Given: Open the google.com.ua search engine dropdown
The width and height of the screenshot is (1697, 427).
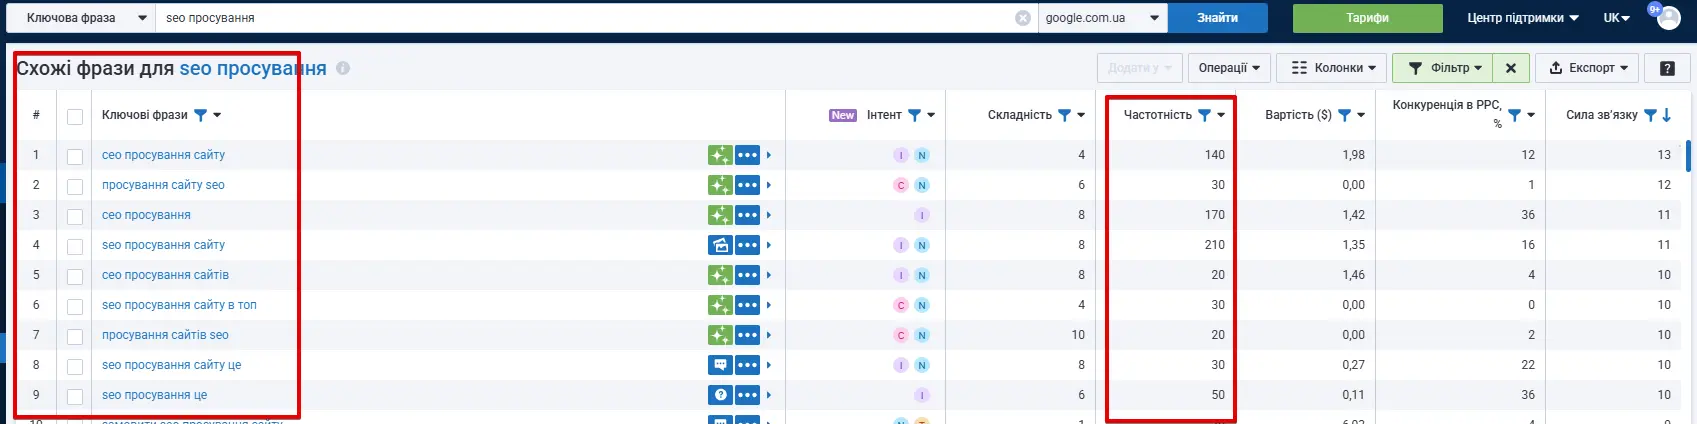Looking at the screenshot, I should [1102, 18].
